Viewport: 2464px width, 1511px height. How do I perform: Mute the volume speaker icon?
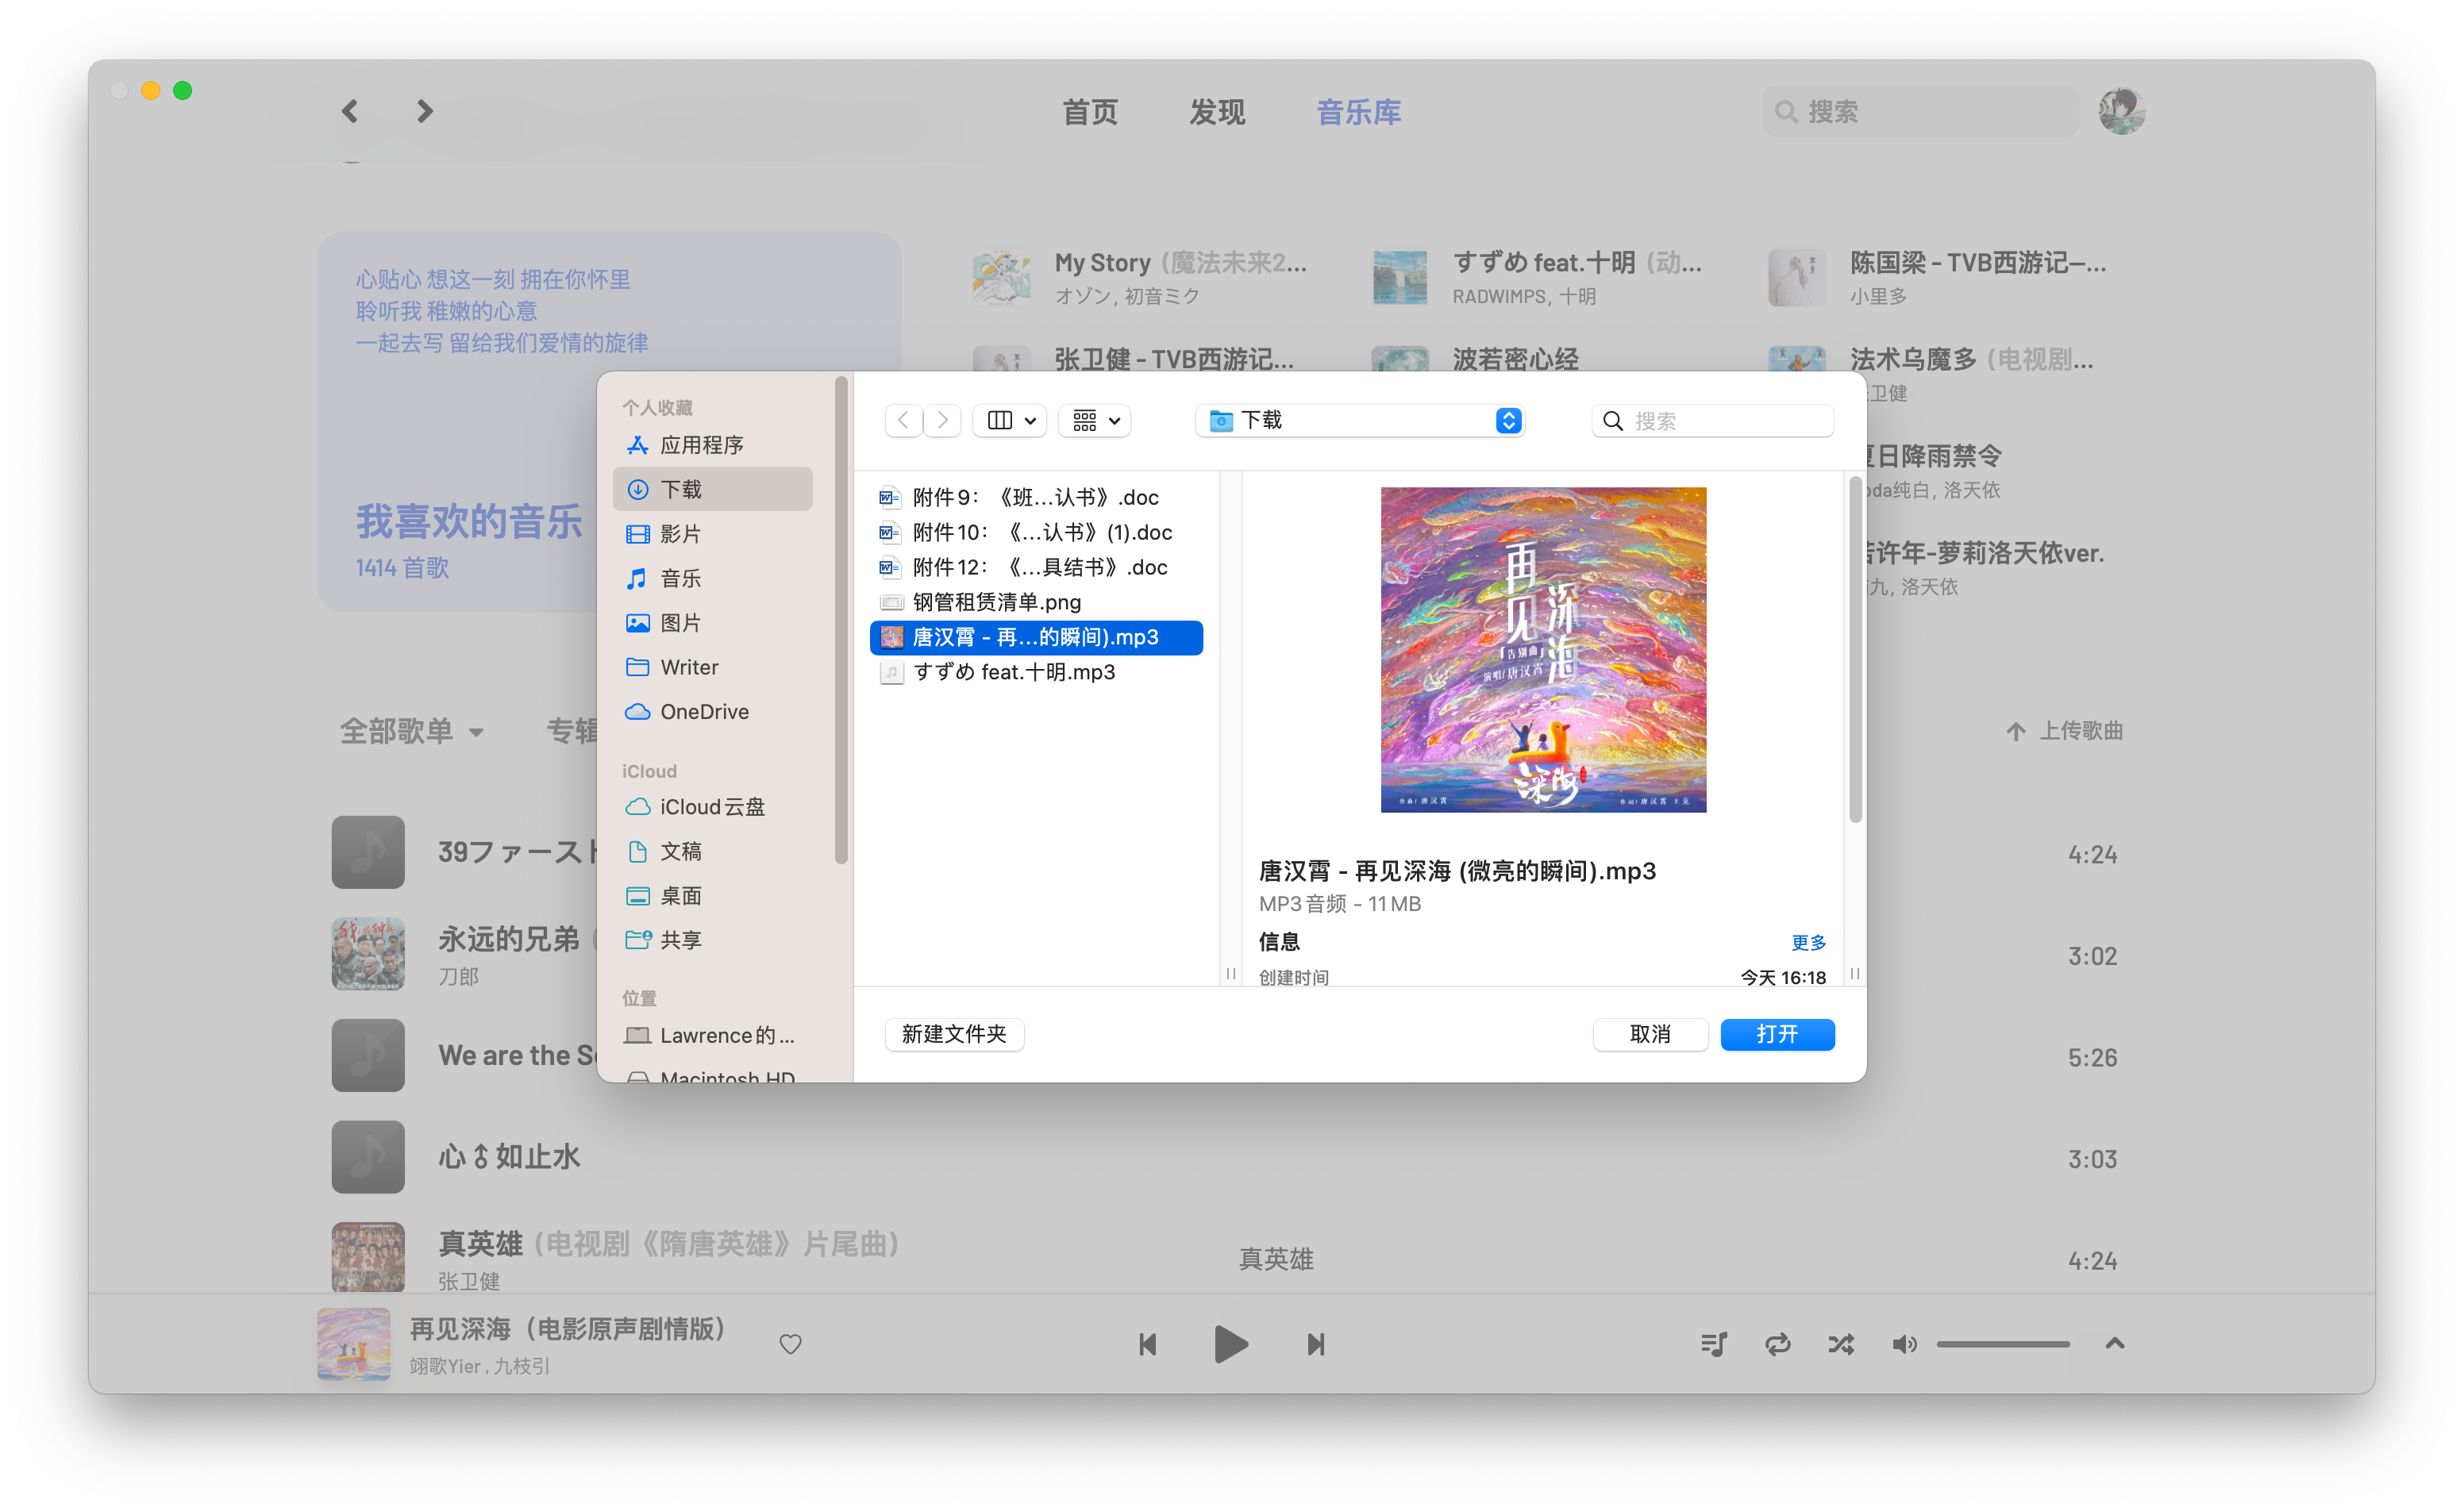tap(1903, 1344)
